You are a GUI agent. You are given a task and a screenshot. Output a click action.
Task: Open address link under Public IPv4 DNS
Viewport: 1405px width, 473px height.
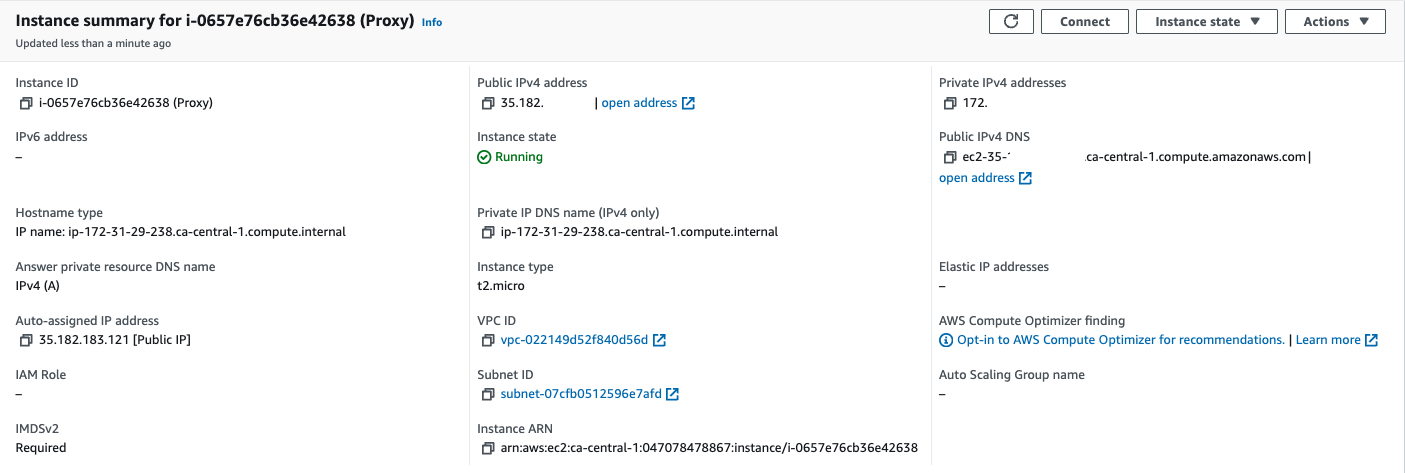pos(977,178)
